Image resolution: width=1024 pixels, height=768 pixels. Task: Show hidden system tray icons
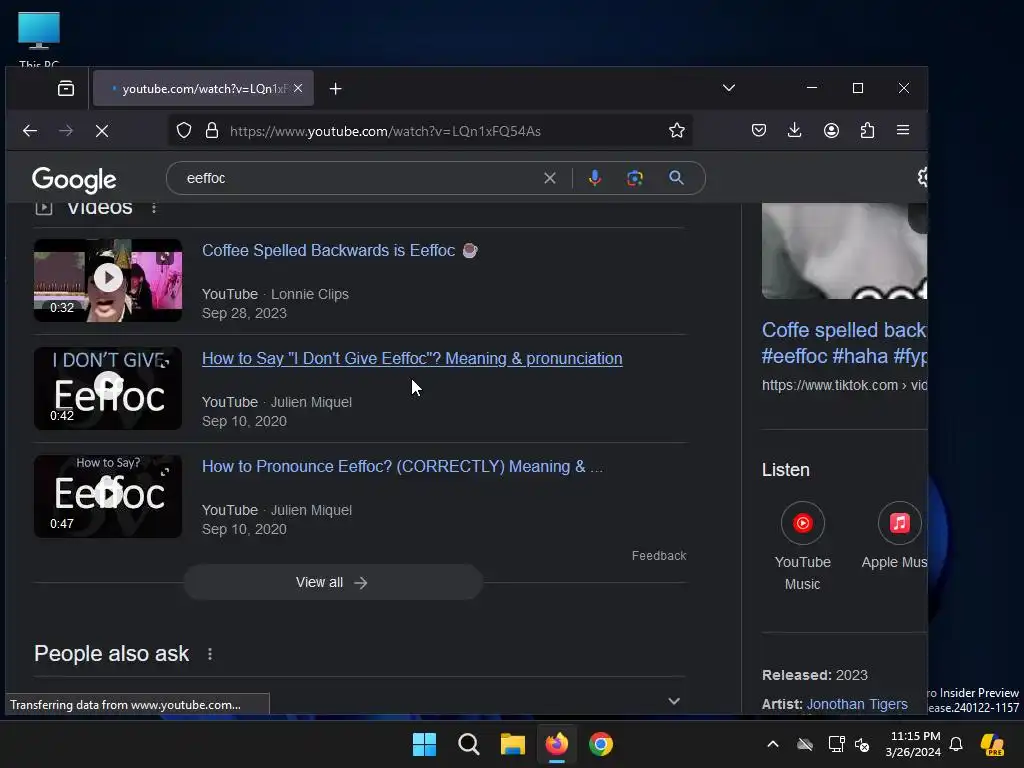[x=773, y=744]
